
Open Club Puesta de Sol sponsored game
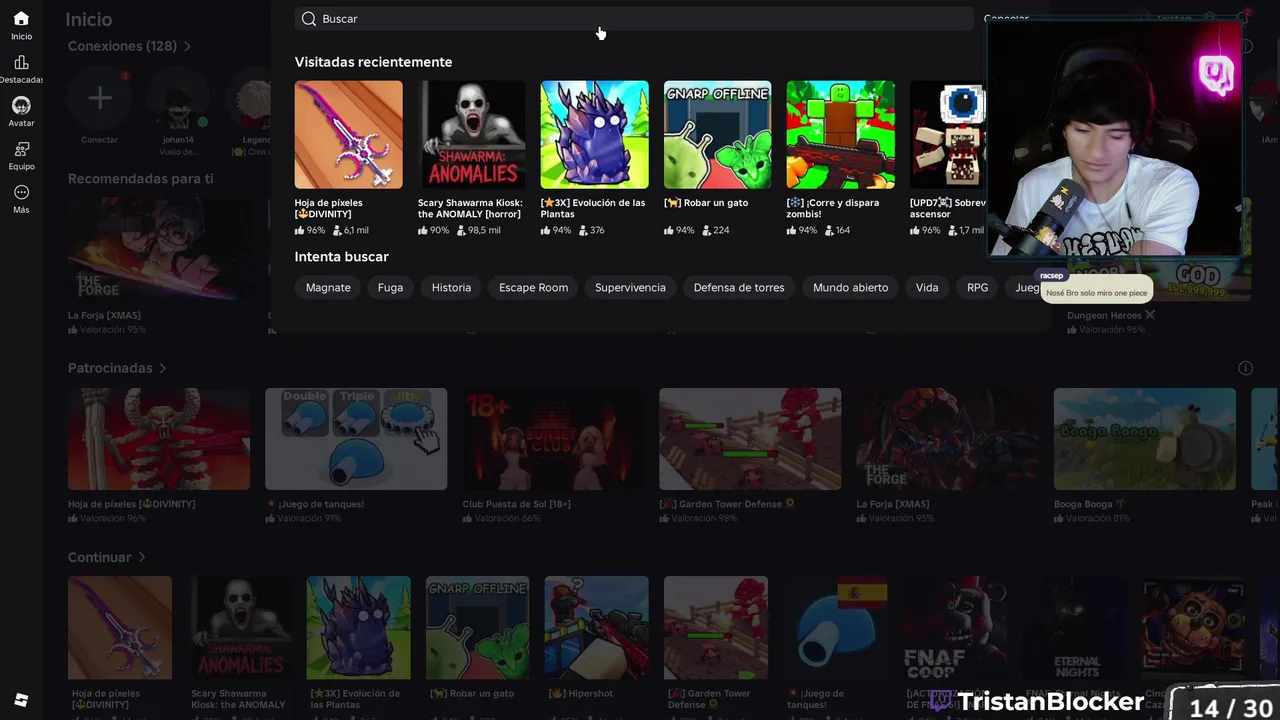(x=553, y=439)
